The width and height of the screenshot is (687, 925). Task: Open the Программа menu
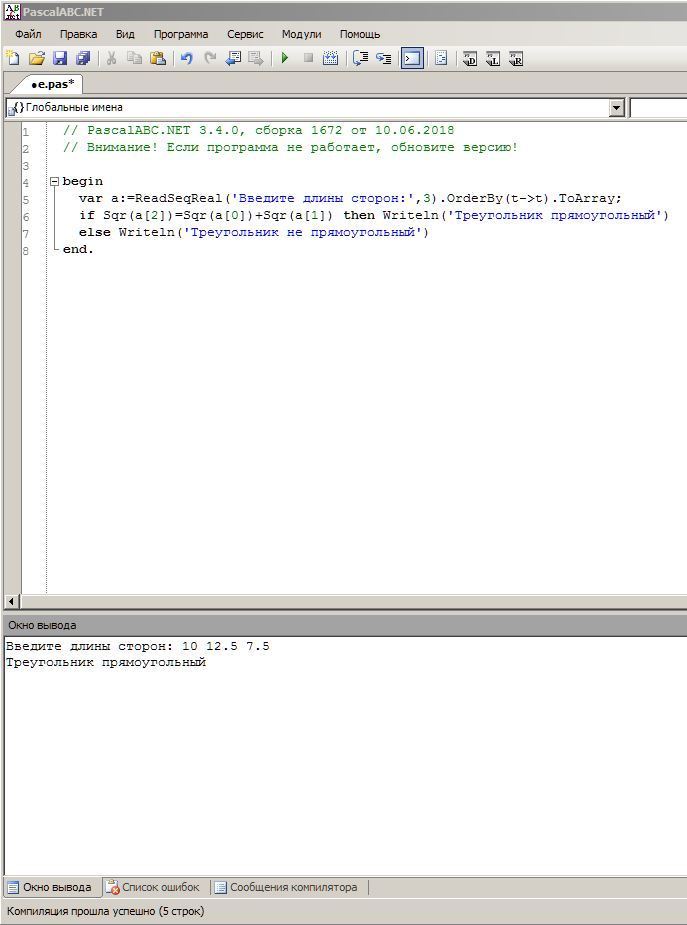point(181,34)
